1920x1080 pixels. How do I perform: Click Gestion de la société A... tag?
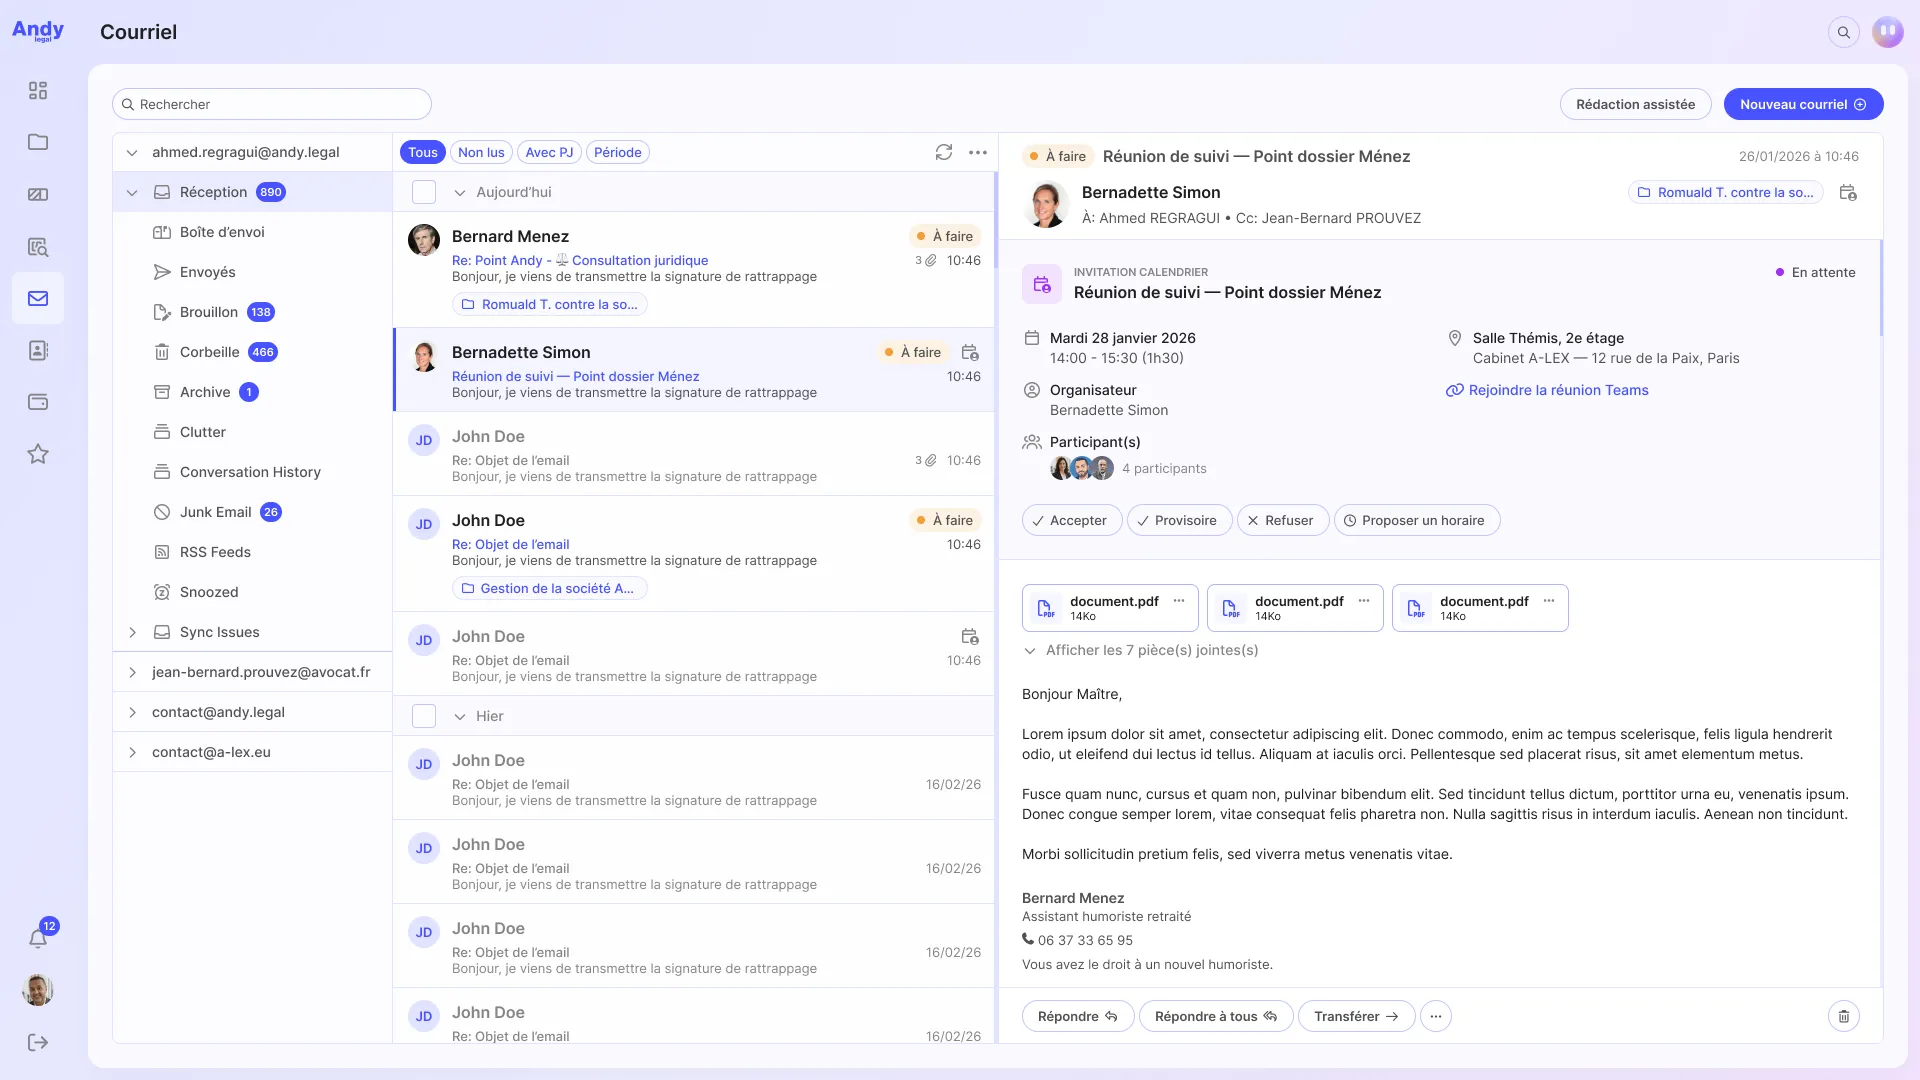pos(549,588)
